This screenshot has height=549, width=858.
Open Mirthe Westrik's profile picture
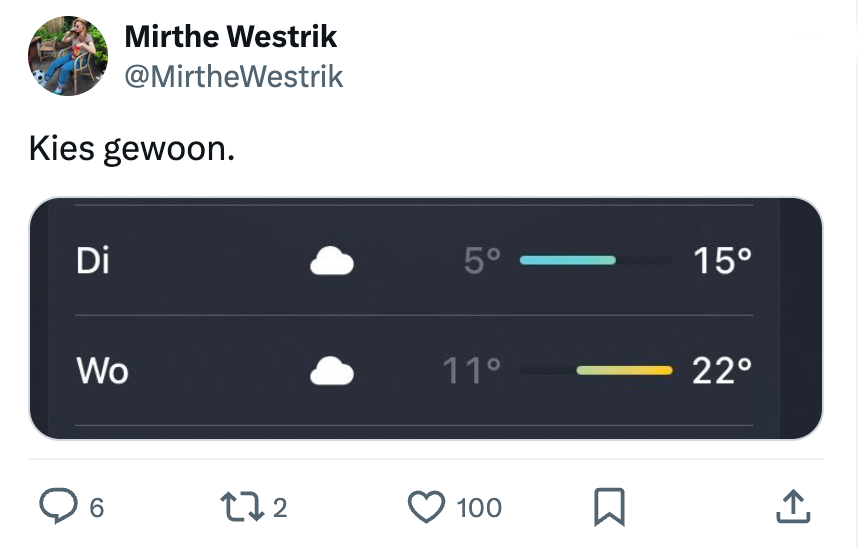point(67,56)
